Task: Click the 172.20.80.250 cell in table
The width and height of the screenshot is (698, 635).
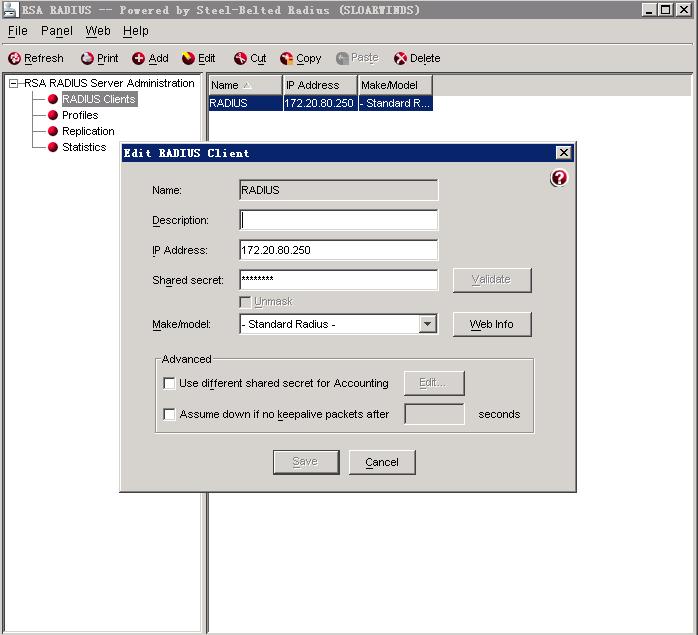Action: pos(320,103)
